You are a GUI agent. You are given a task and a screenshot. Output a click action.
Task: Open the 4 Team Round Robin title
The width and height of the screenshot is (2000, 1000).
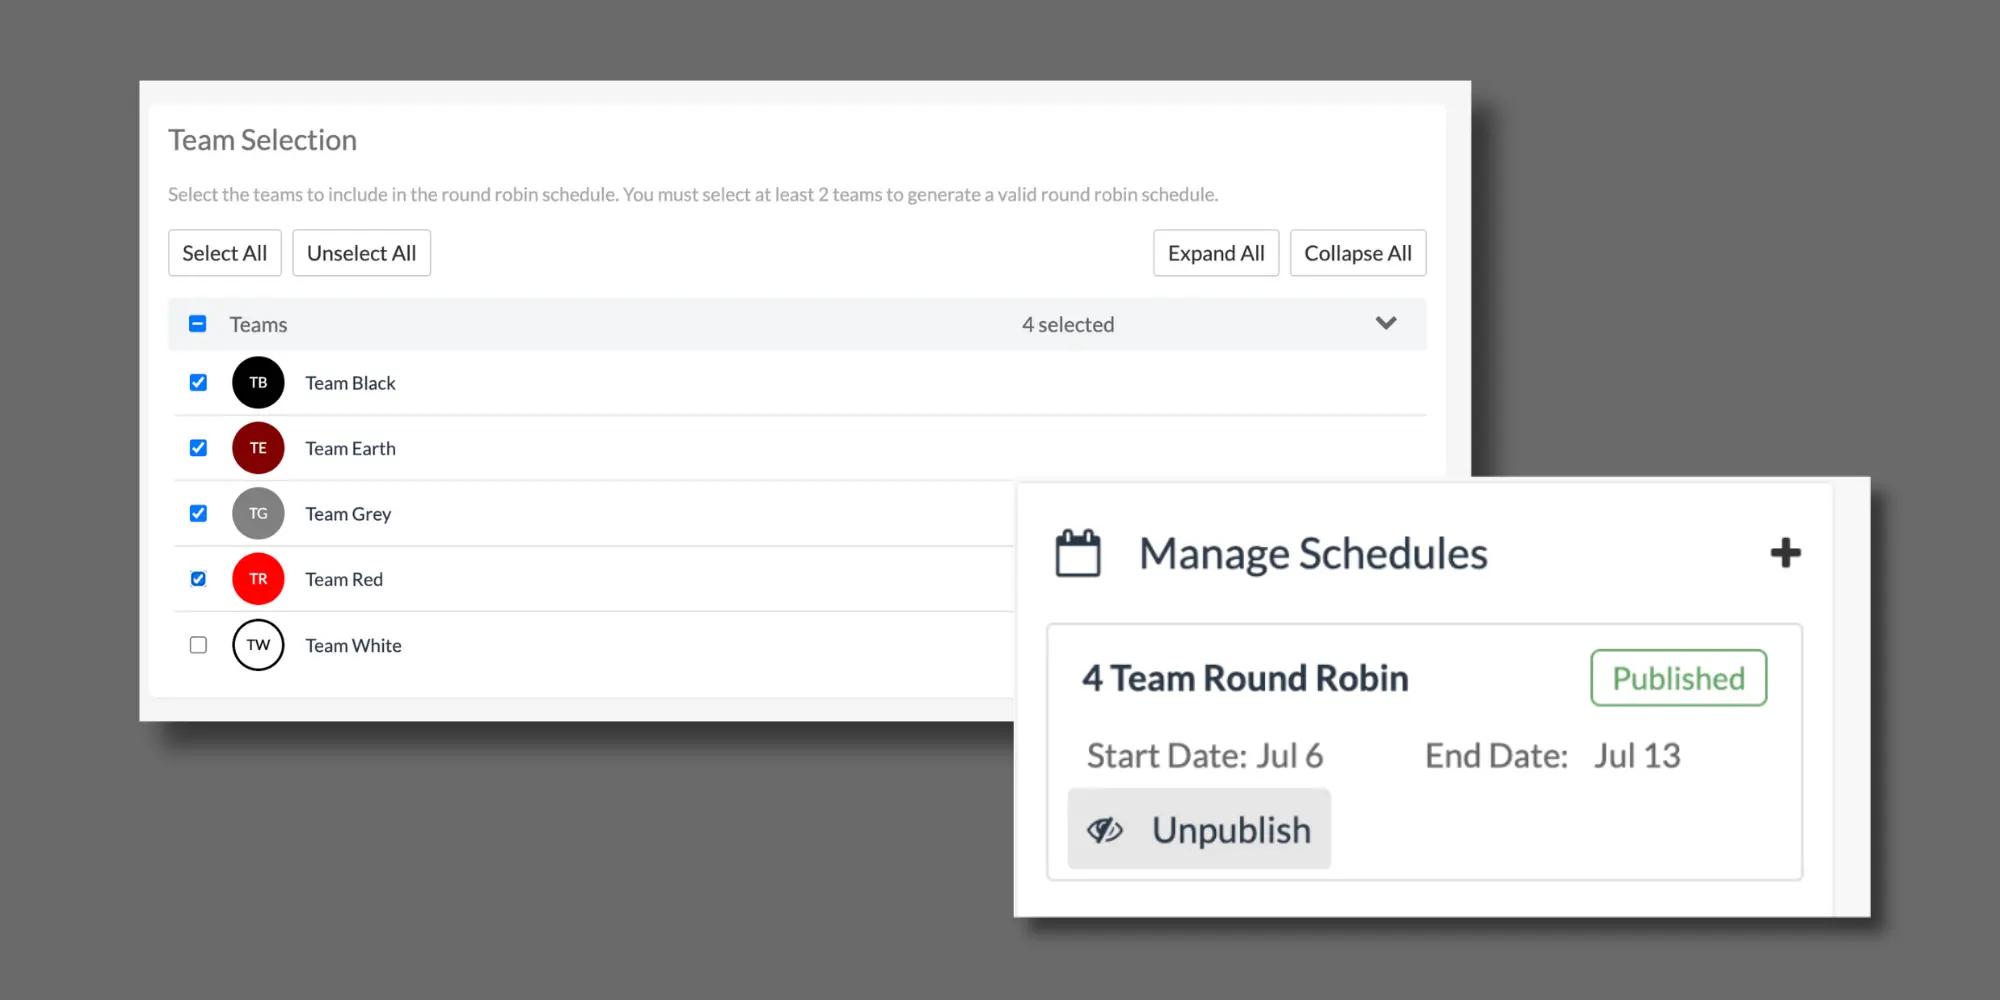coord(1245,678)
